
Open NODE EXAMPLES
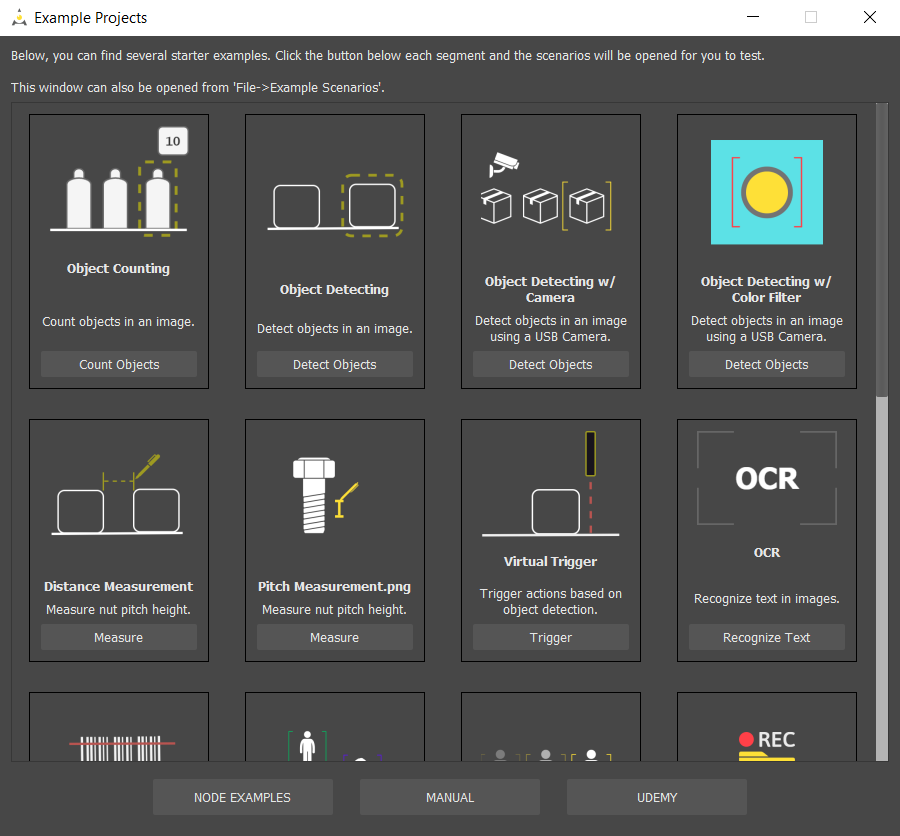point(242,797)
